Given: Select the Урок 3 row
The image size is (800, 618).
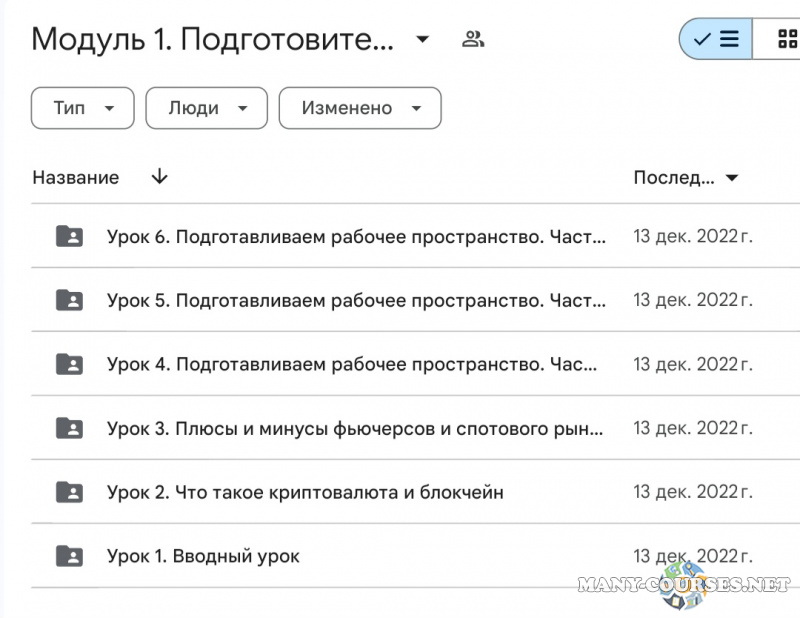Looking at the screenshot, I should [352, 428].
